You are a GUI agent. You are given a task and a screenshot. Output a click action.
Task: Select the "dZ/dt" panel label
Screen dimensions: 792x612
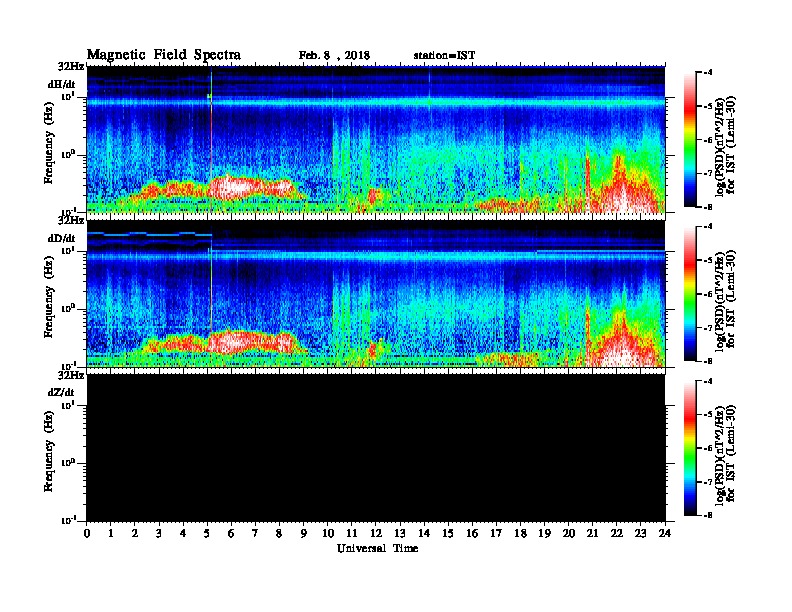point(61,392)
